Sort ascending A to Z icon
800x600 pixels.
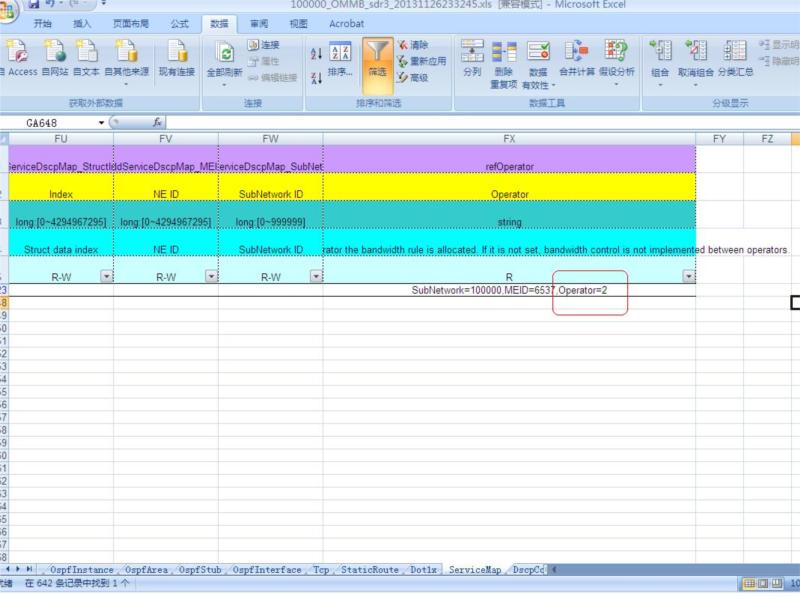pyautogui.click(x=316, y=53)
